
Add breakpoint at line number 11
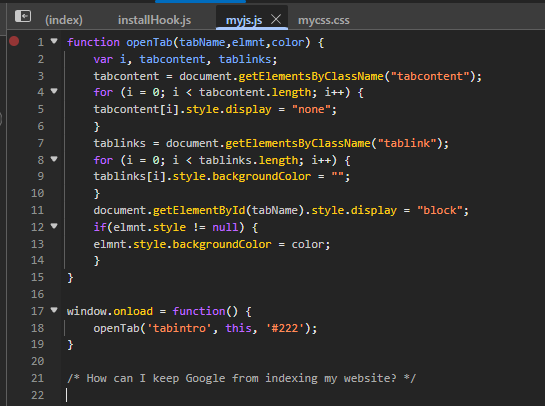tap(38, 210)
